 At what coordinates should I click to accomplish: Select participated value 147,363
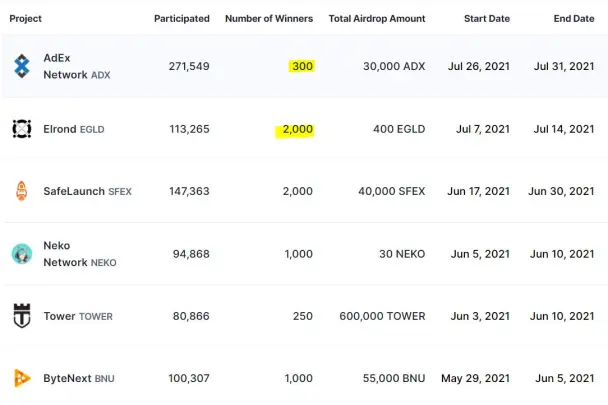[189, 191]
